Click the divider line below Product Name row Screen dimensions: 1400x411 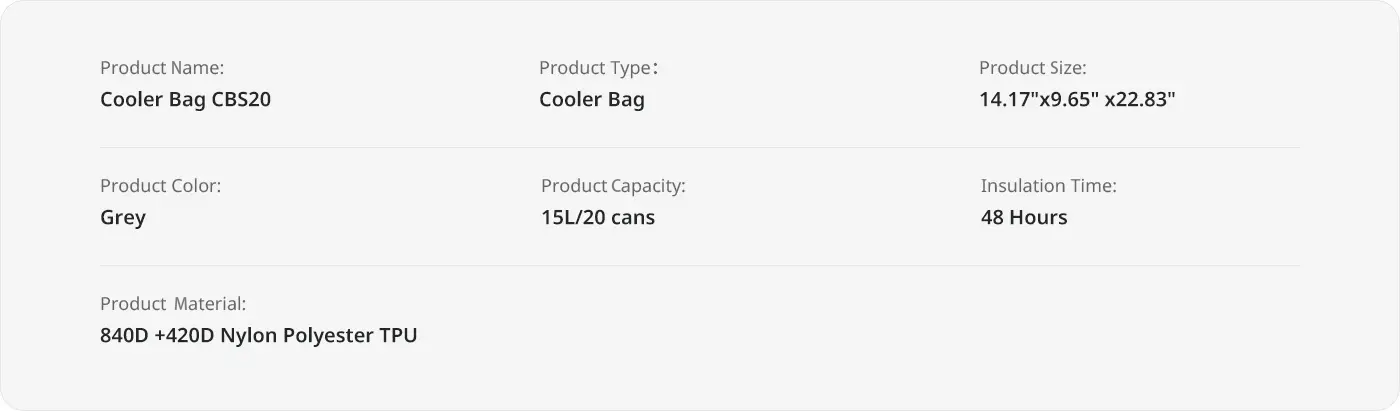[x=700, y=148]
